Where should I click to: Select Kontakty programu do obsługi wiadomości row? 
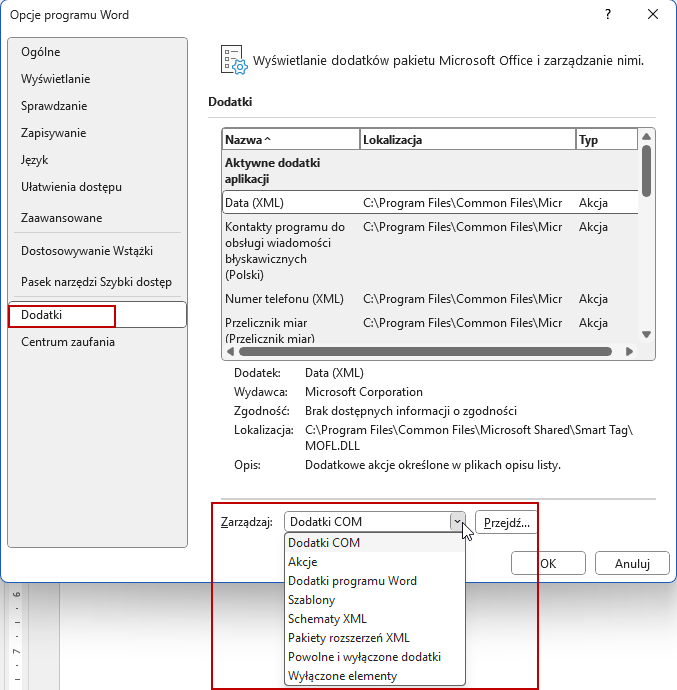[x=430, y=251]
